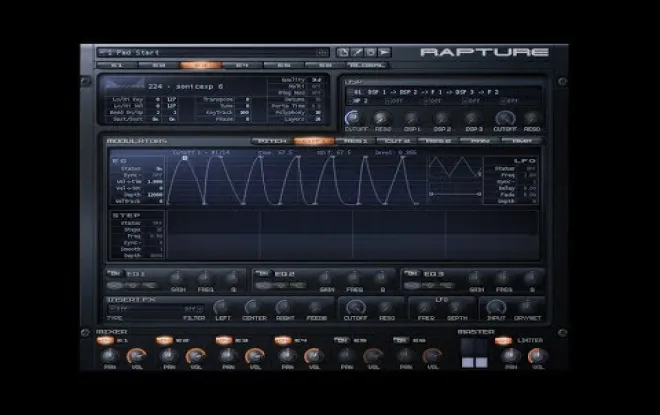
Task: Click the DSP 1 knob
Action: coord(412,119)
